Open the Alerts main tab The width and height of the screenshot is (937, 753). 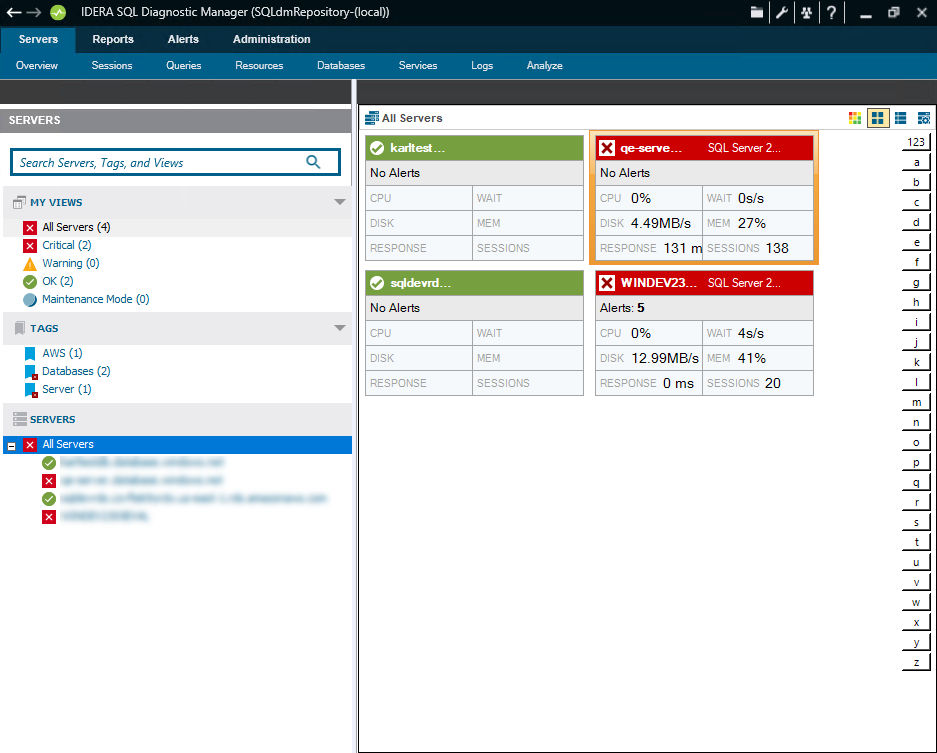point(183,39)
